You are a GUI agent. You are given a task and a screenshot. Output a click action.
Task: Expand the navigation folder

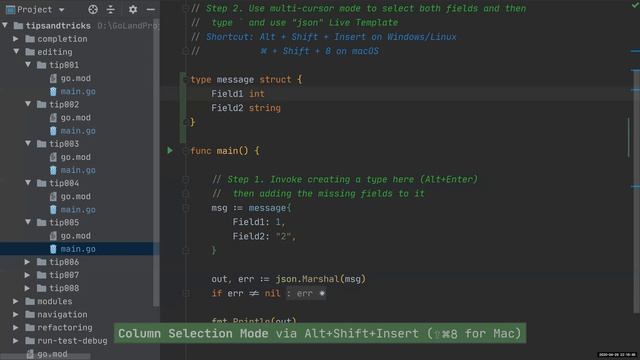point(16,314)
